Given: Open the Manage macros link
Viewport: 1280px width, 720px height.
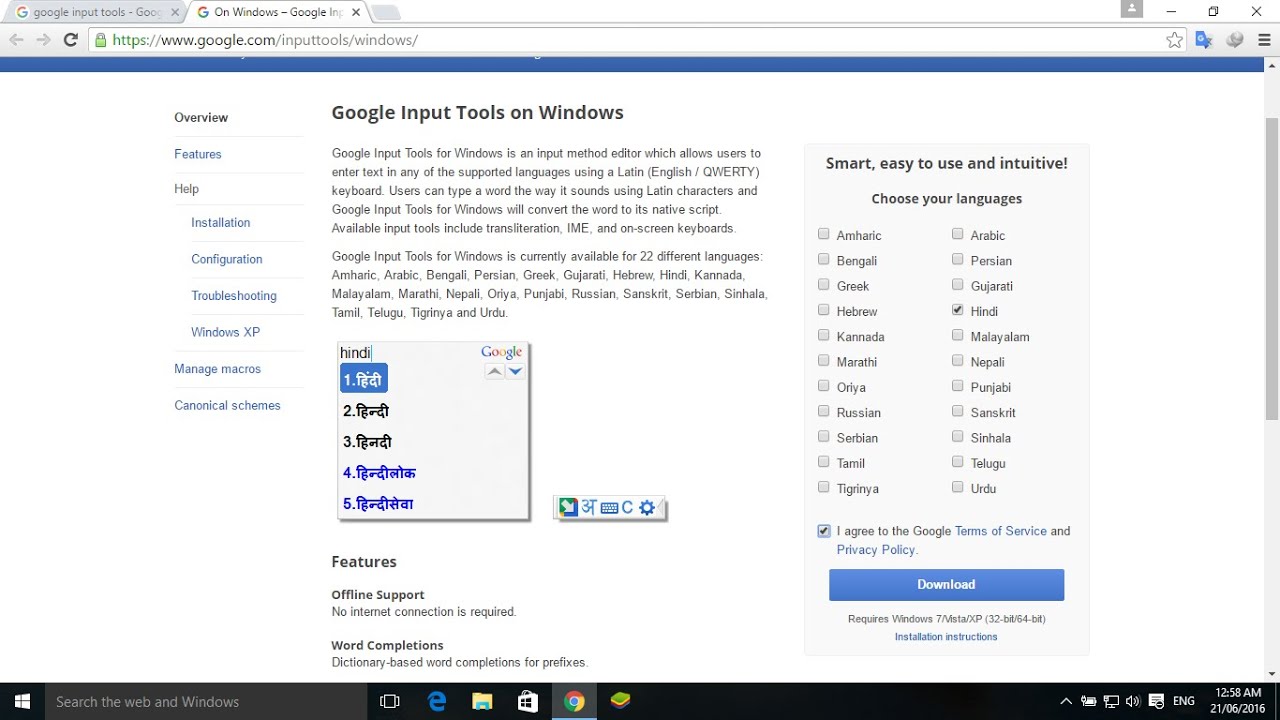Looking at the screenshot, I should click(217, 369).
